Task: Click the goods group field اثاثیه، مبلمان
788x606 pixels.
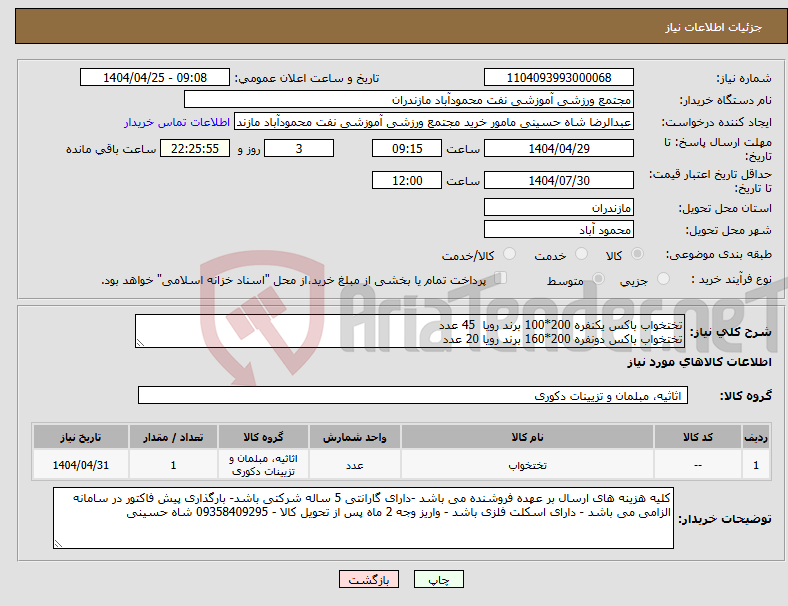Action: click(x=413, y=395)
